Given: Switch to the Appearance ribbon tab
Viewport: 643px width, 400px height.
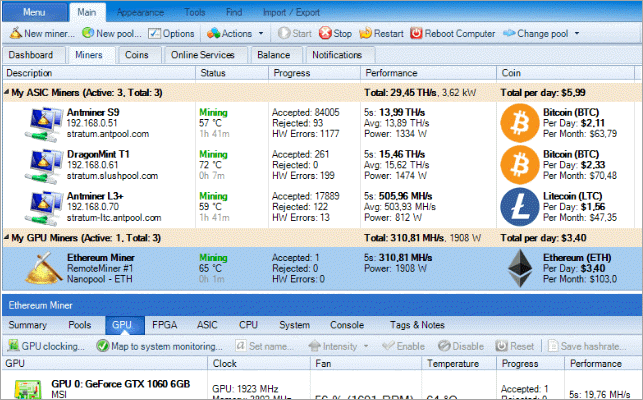Looking at the screenshot, I should pos(140,12).
